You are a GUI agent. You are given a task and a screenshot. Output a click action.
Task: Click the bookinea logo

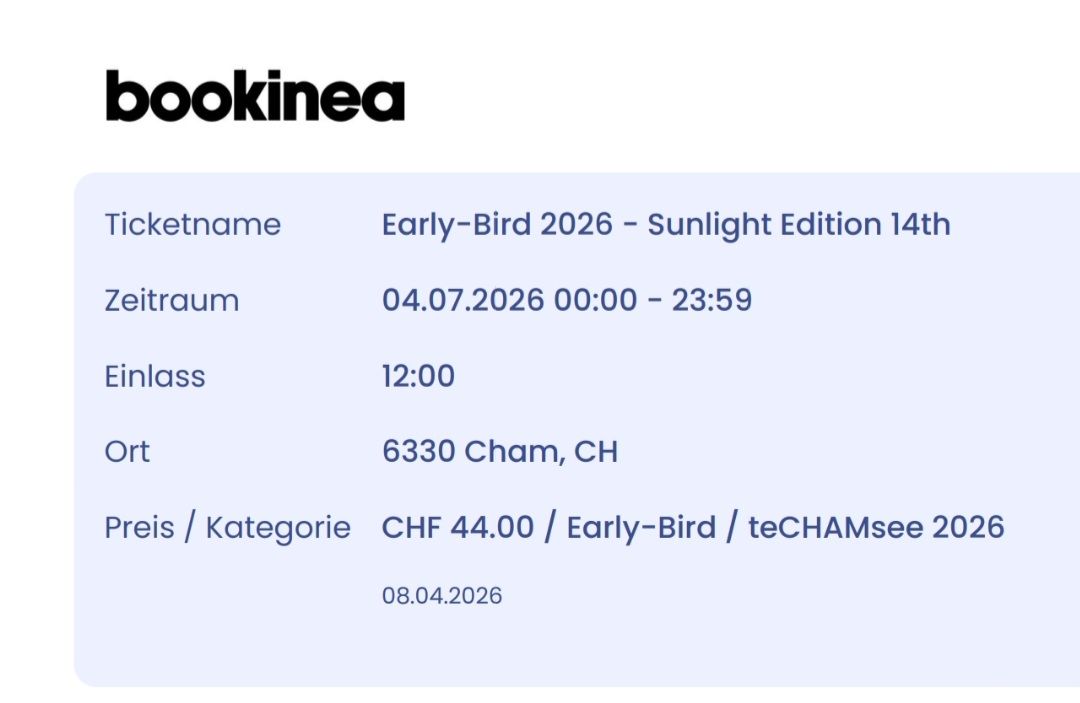(255, 96)
